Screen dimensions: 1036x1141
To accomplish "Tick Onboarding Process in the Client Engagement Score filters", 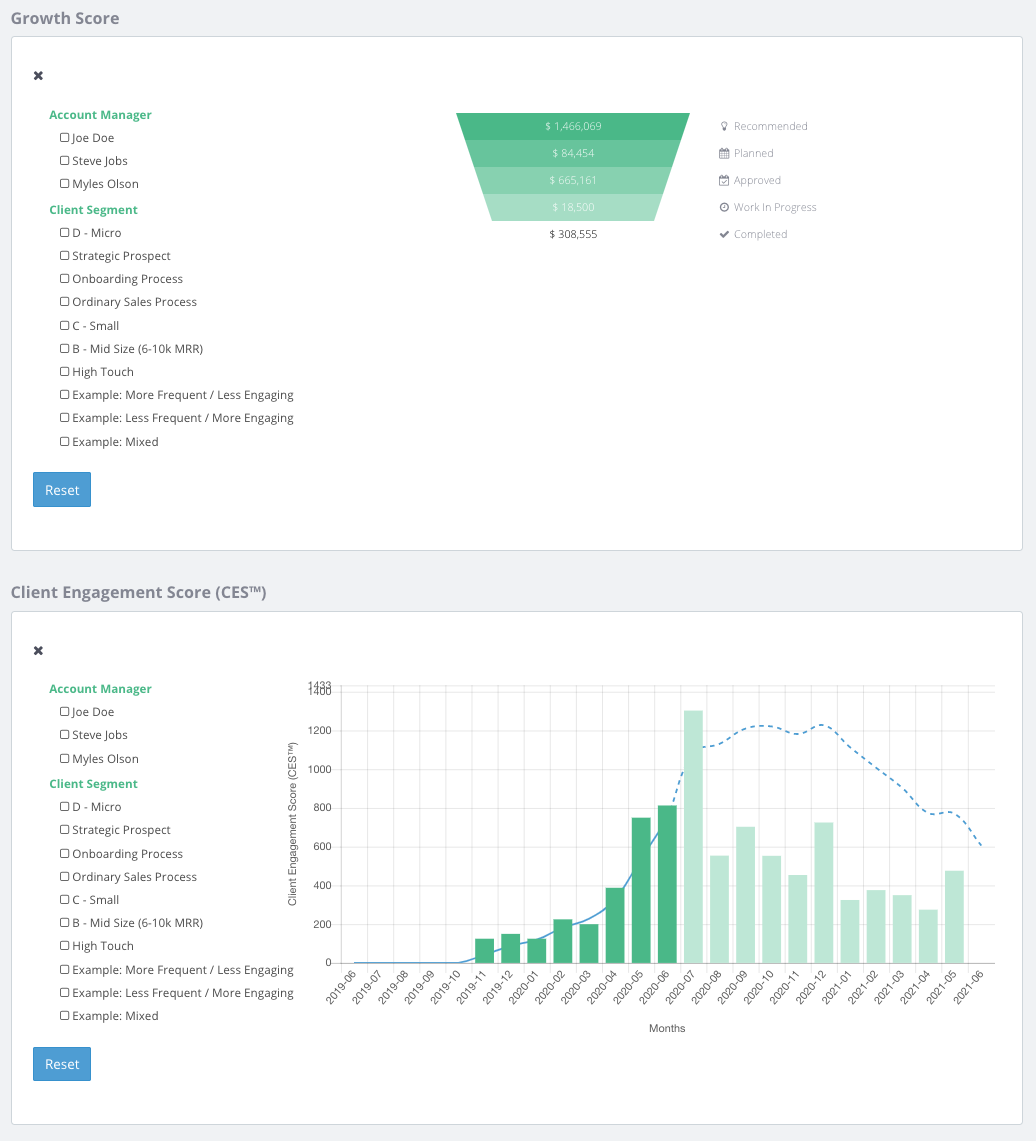I will coord(65,854).
